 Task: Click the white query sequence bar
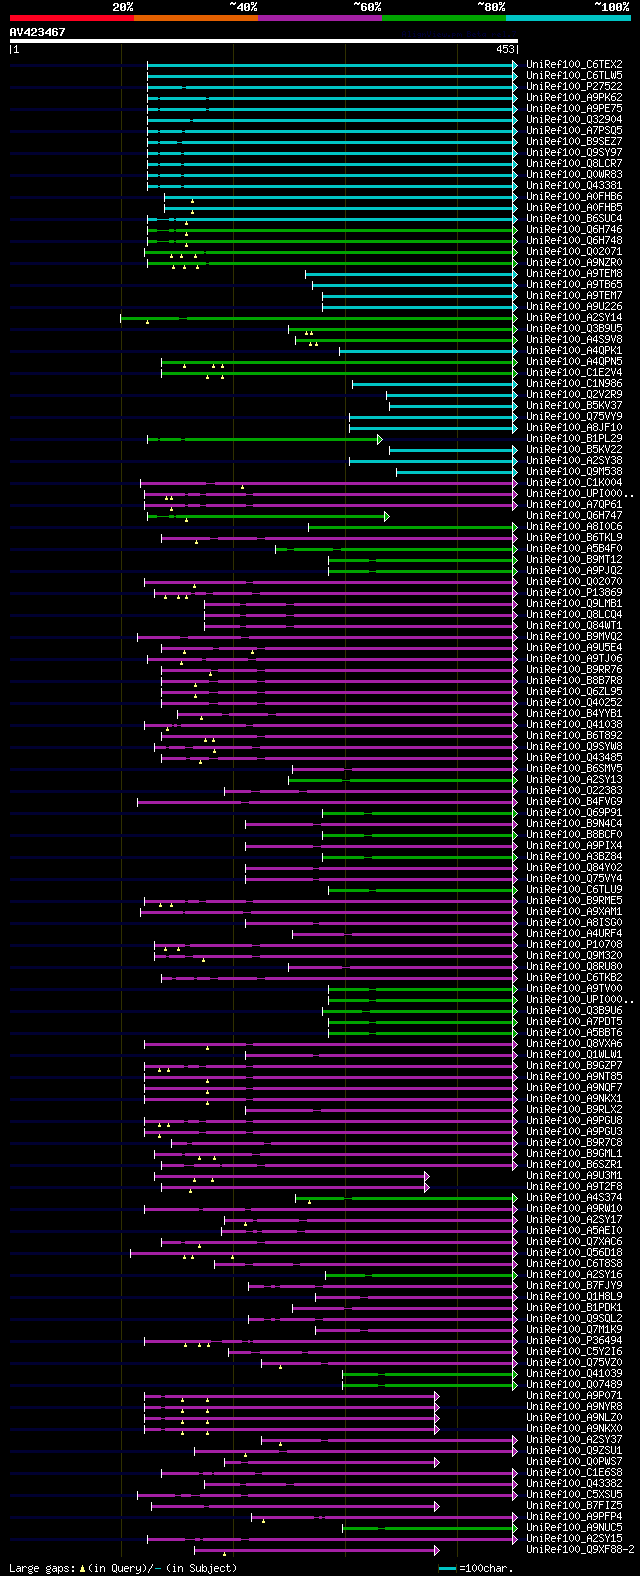tap(264, 41)
